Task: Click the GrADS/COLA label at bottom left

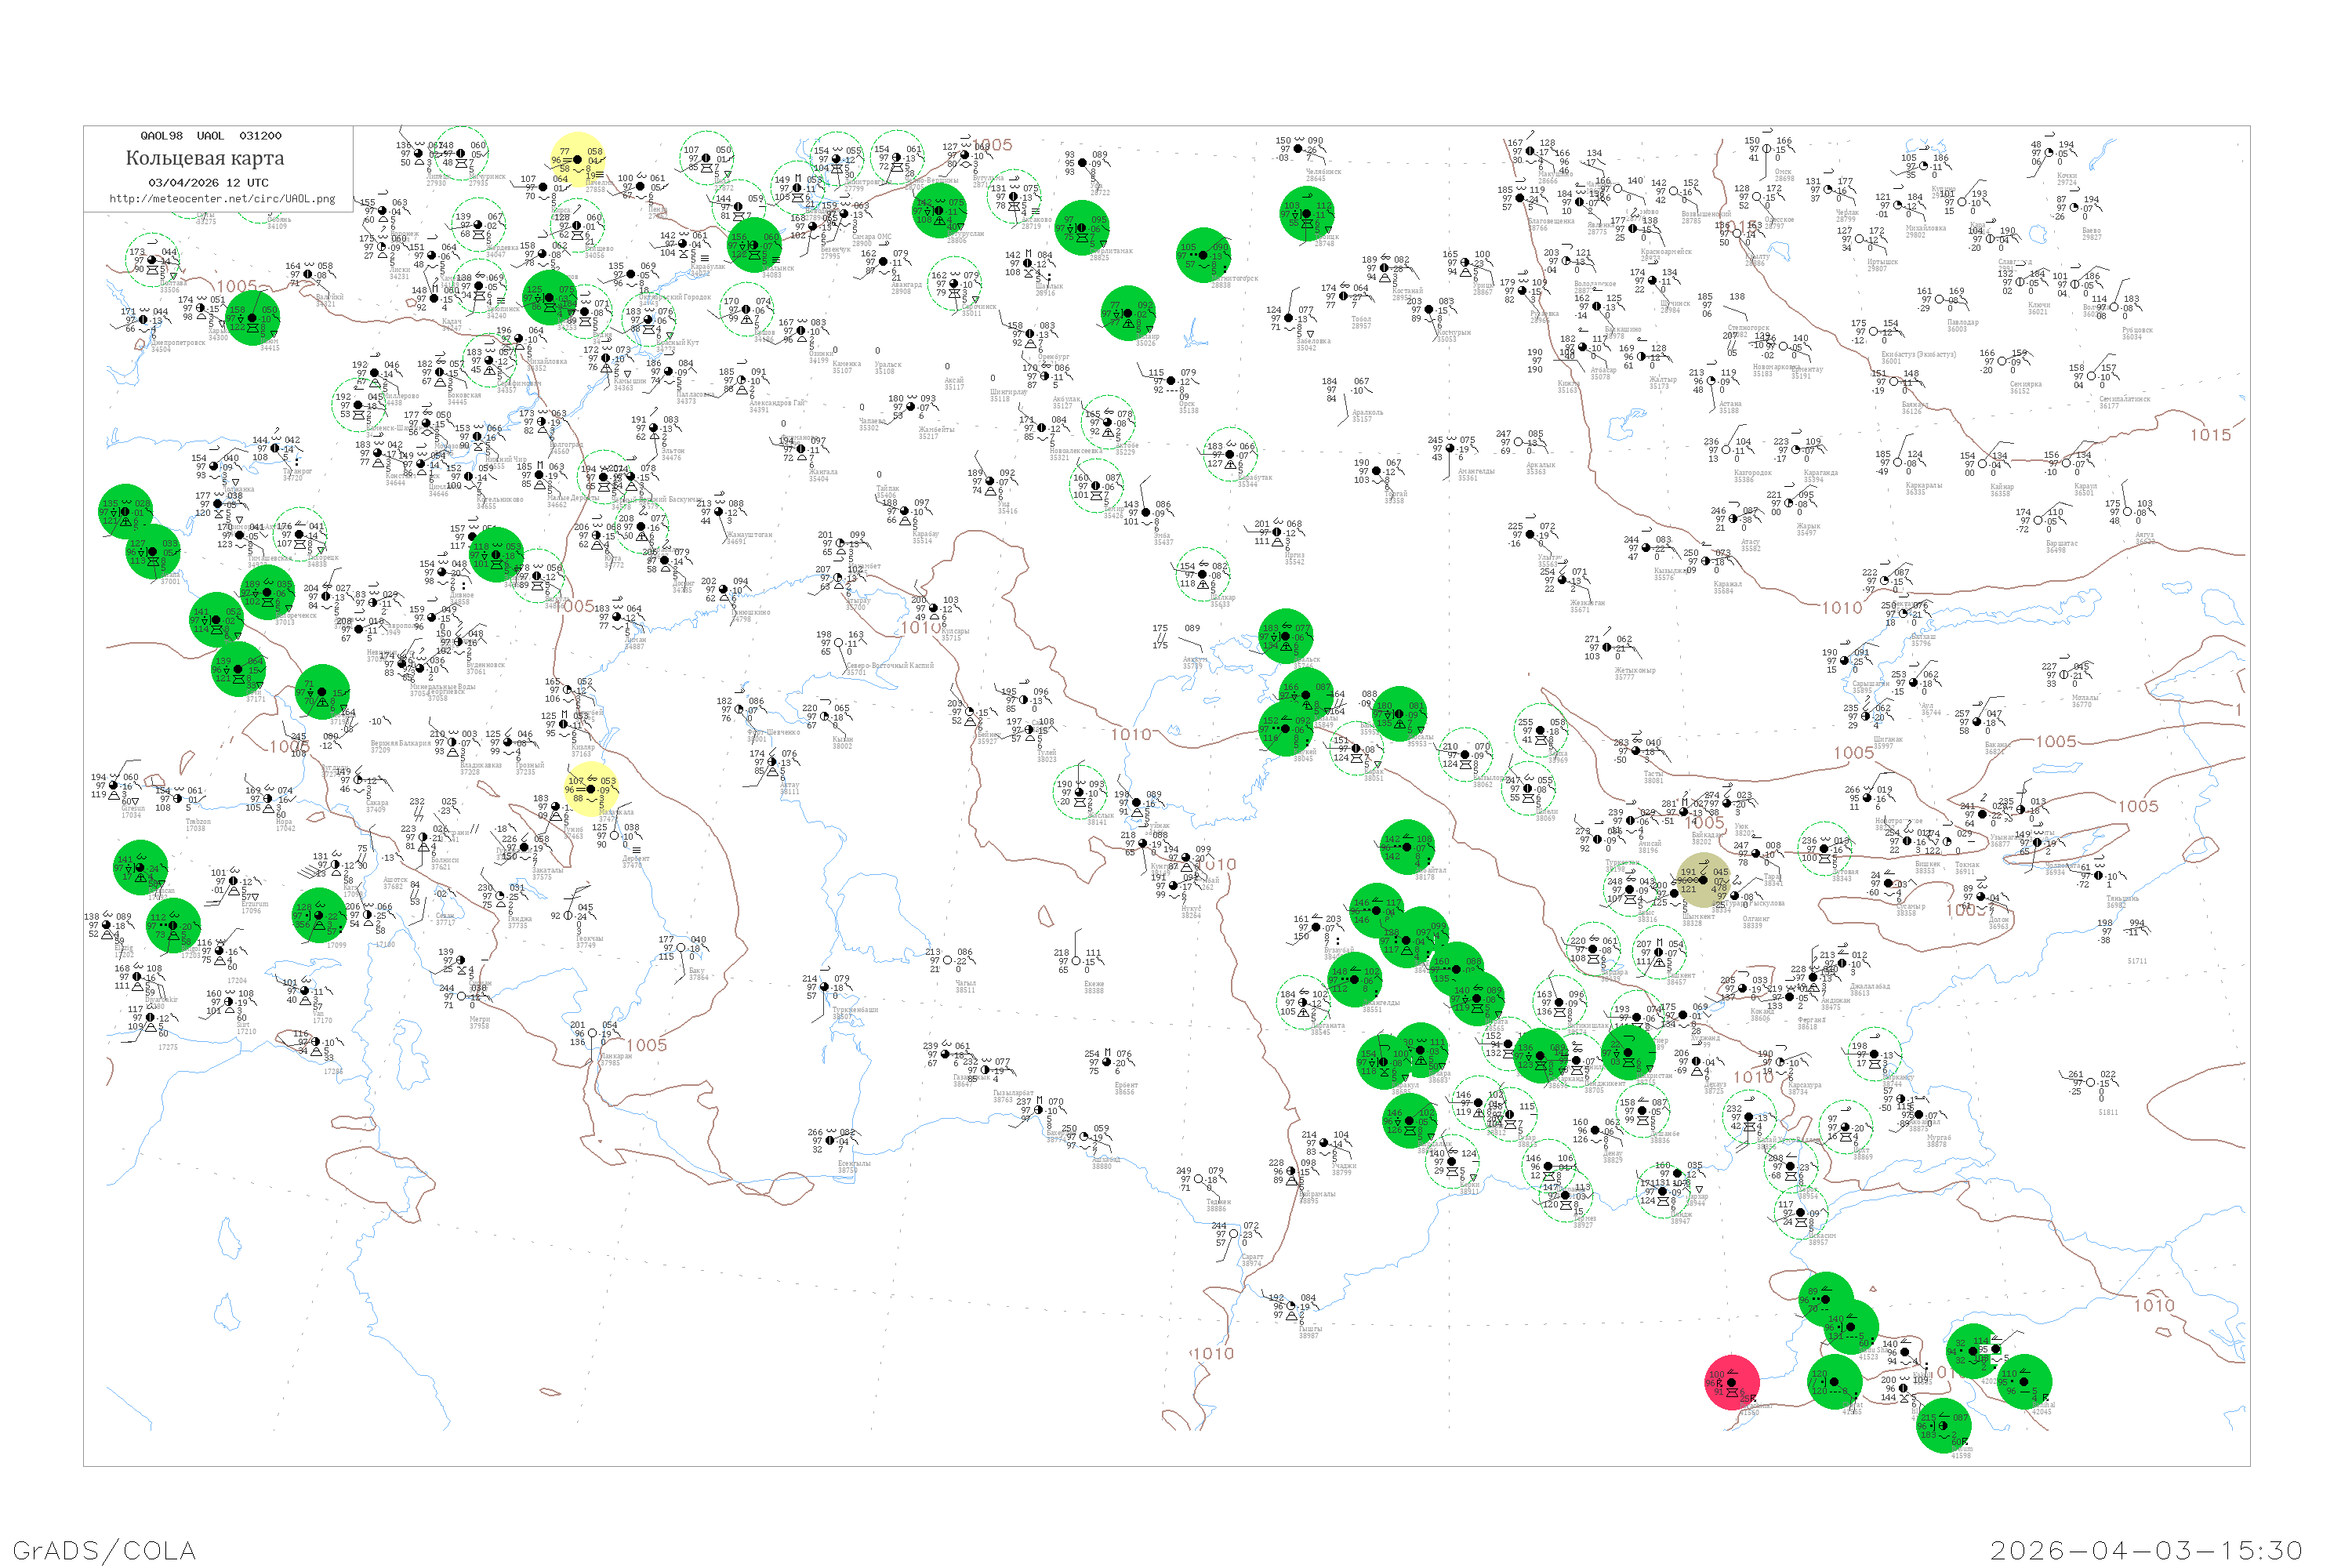Action: coord(104,1550)
